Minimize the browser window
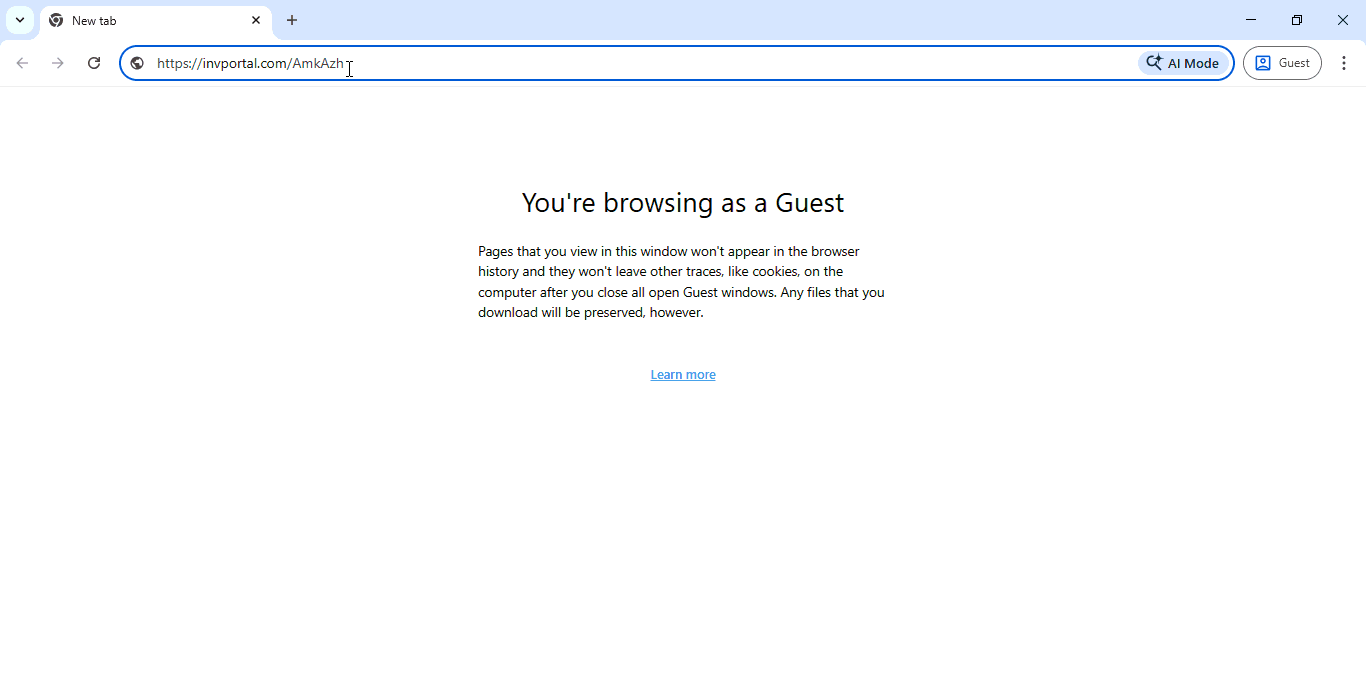This screenshot has width=1366, height=678. [1251, 20]
